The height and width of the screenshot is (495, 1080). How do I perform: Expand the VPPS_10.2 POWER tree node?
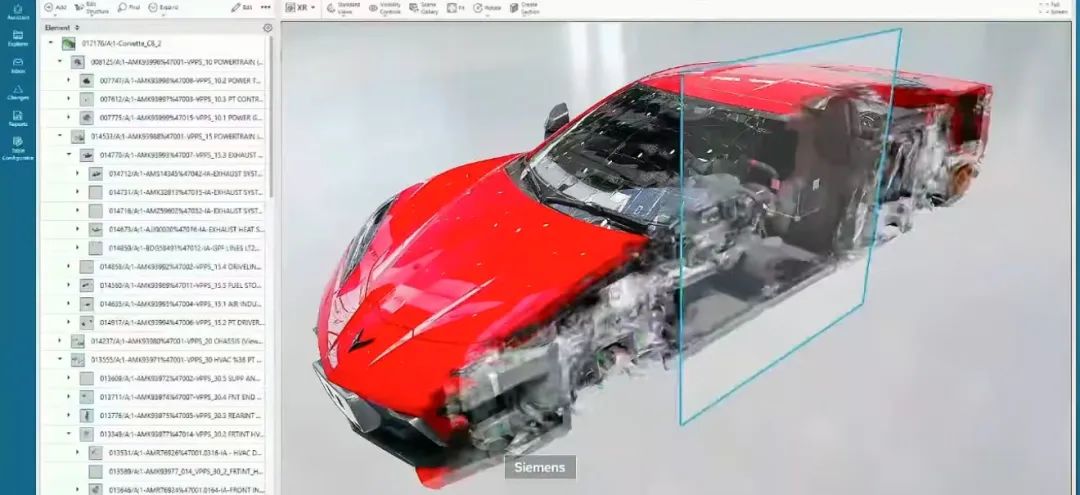click(68, 81)
